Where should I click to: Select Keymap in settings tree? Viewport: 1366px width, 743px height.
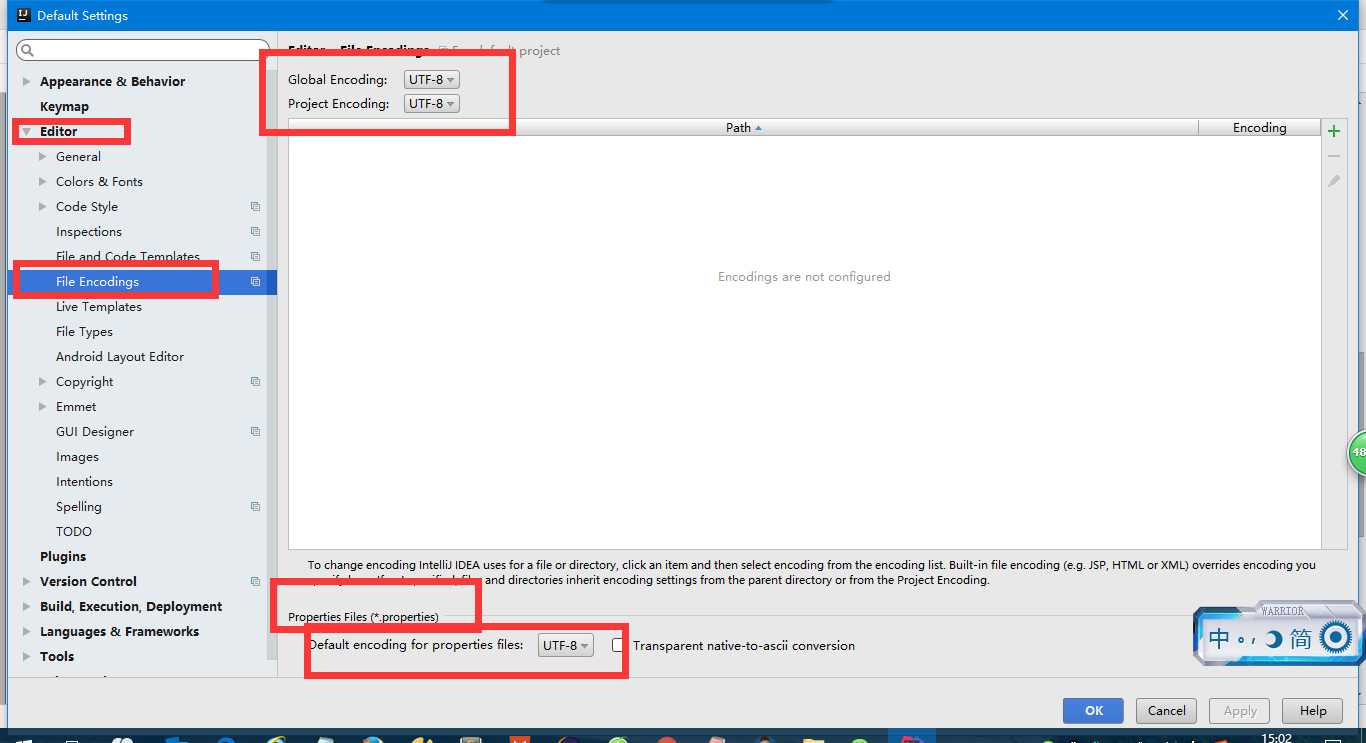coord(64,107)
